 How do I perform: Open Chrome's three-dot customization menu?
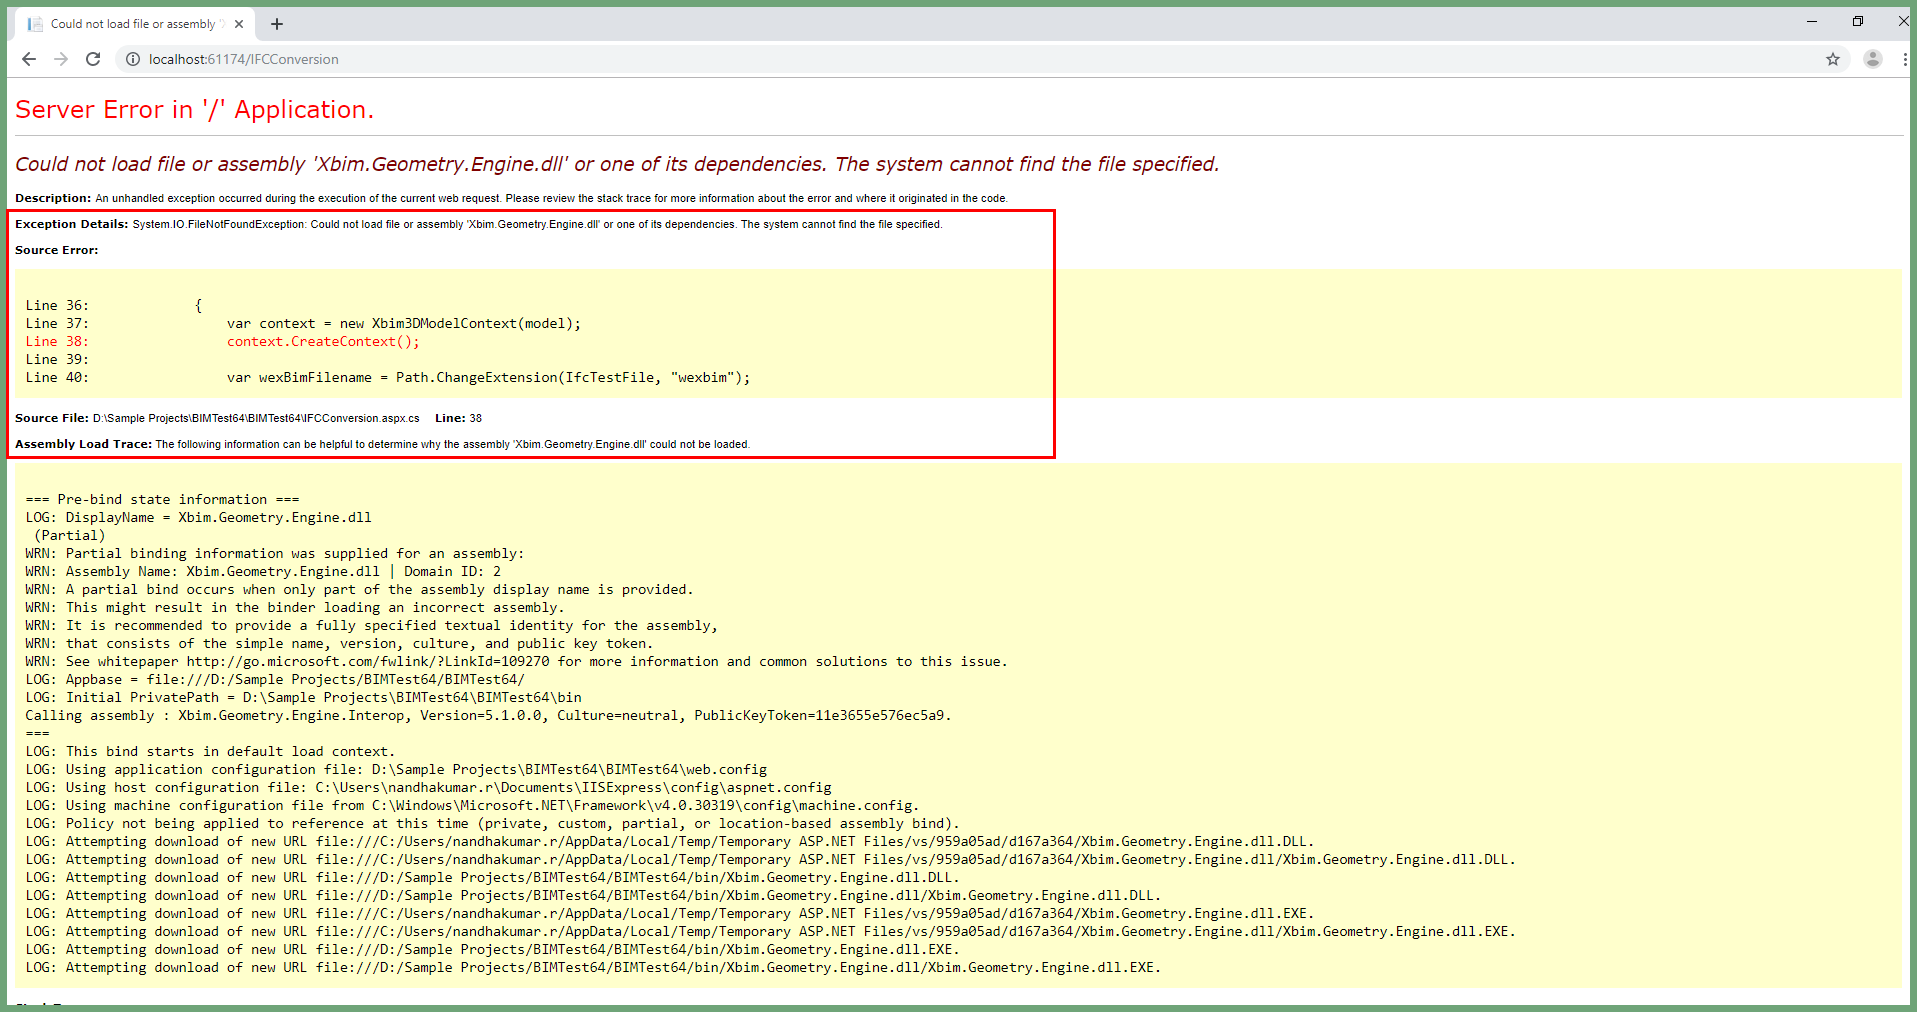tap(1905, 59)
